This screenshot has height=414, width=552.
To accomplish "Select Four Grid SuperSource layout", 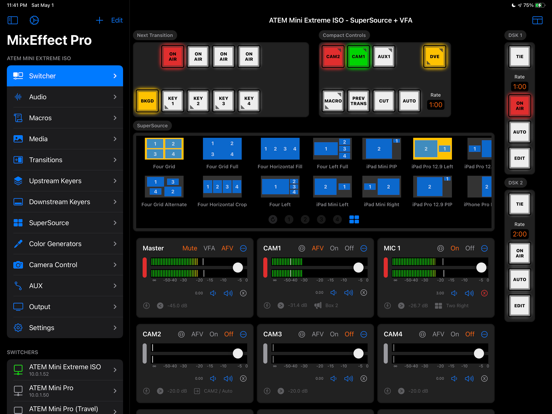I will coord(164,149).
